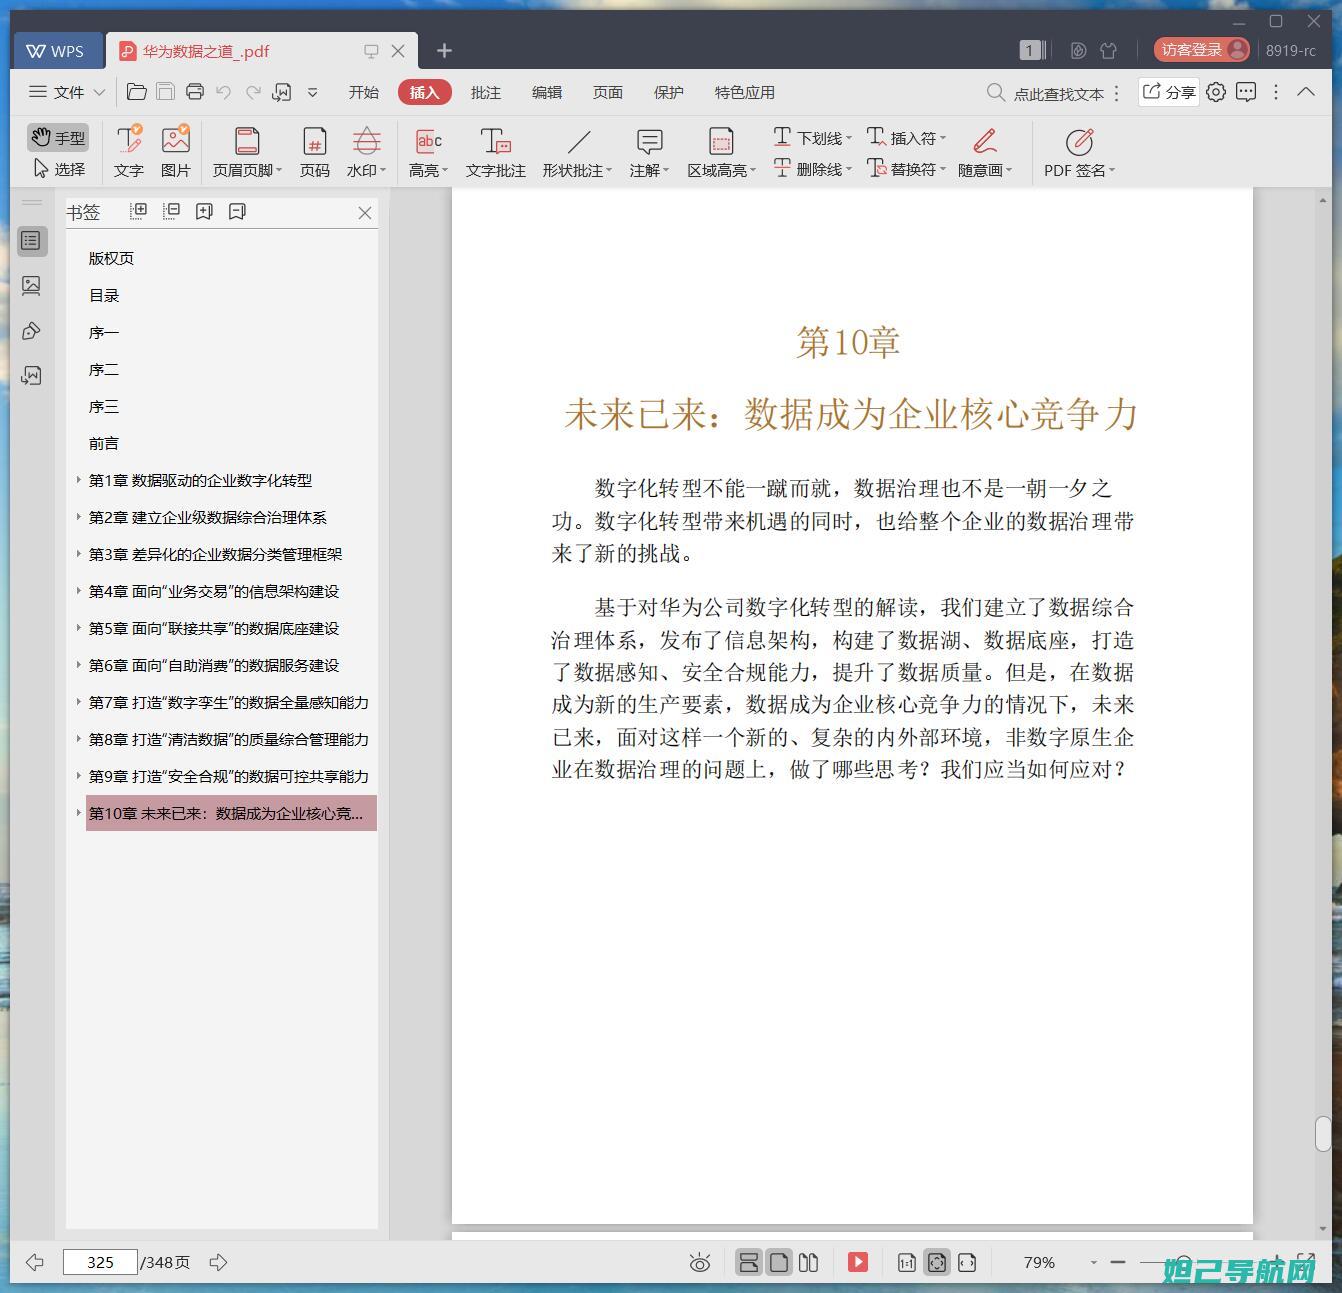Open the 页眉页脚 header and footer dropdown
This screenshot has height=1293, width=1342.
[x=247, y=152]
